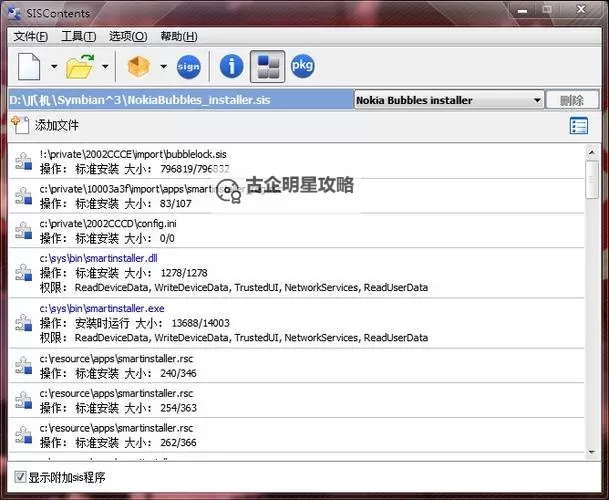Open the 帮助(H) menu

pyautogui.click(x=177, y=36)
